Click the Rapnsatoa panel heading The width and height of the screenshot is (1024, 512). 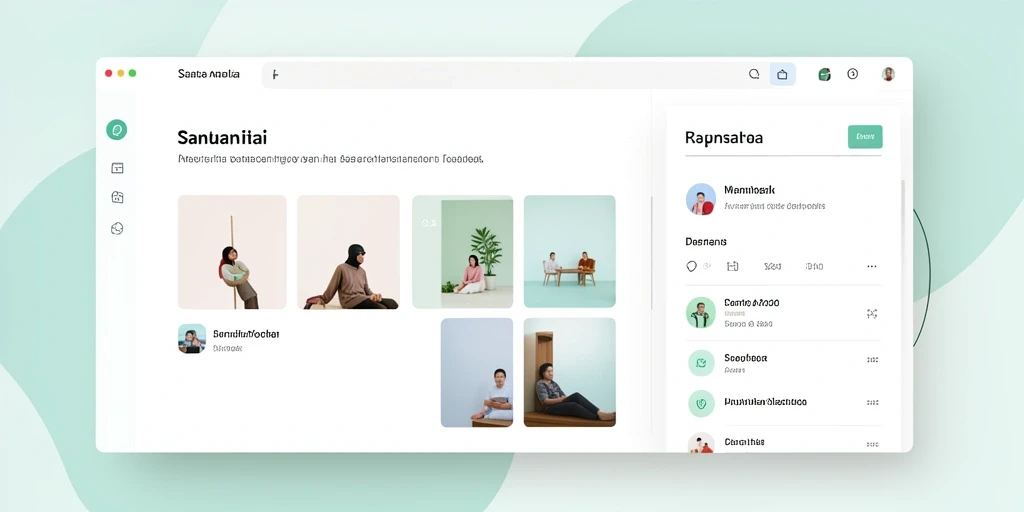[x=724, y=138]
